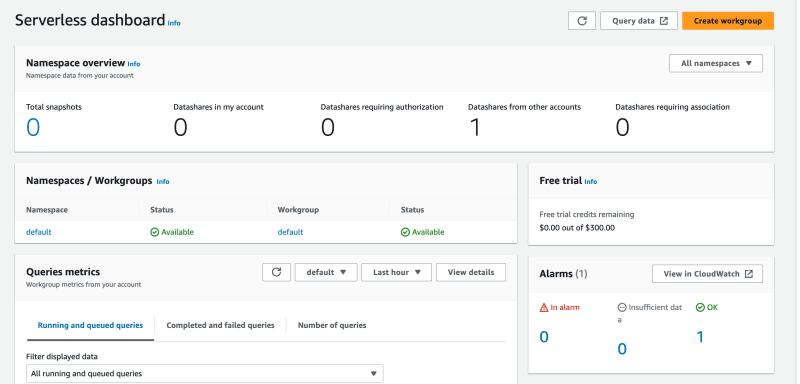Click the In alarm warning icon
The image size is (800, 384).
pyautogui.click(x=544, y=308)
